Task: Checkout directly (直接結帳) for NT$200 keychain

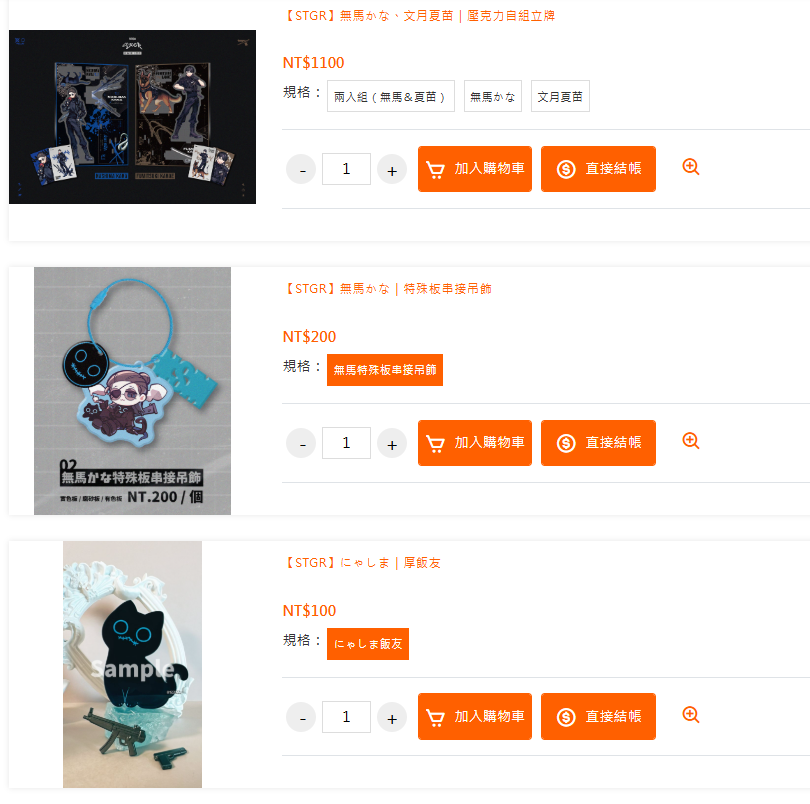Action: (x=598, y=443)
